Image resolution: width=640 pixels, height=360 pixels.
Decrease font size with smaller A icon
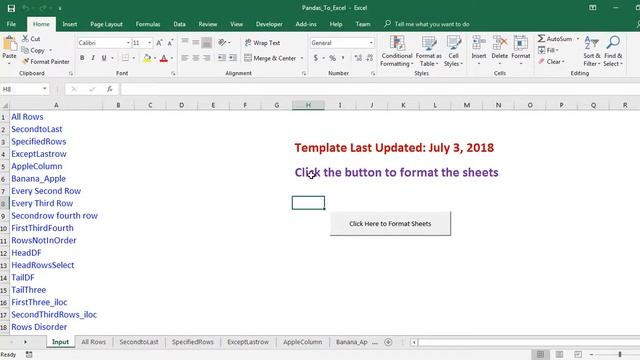click(170, 43)
